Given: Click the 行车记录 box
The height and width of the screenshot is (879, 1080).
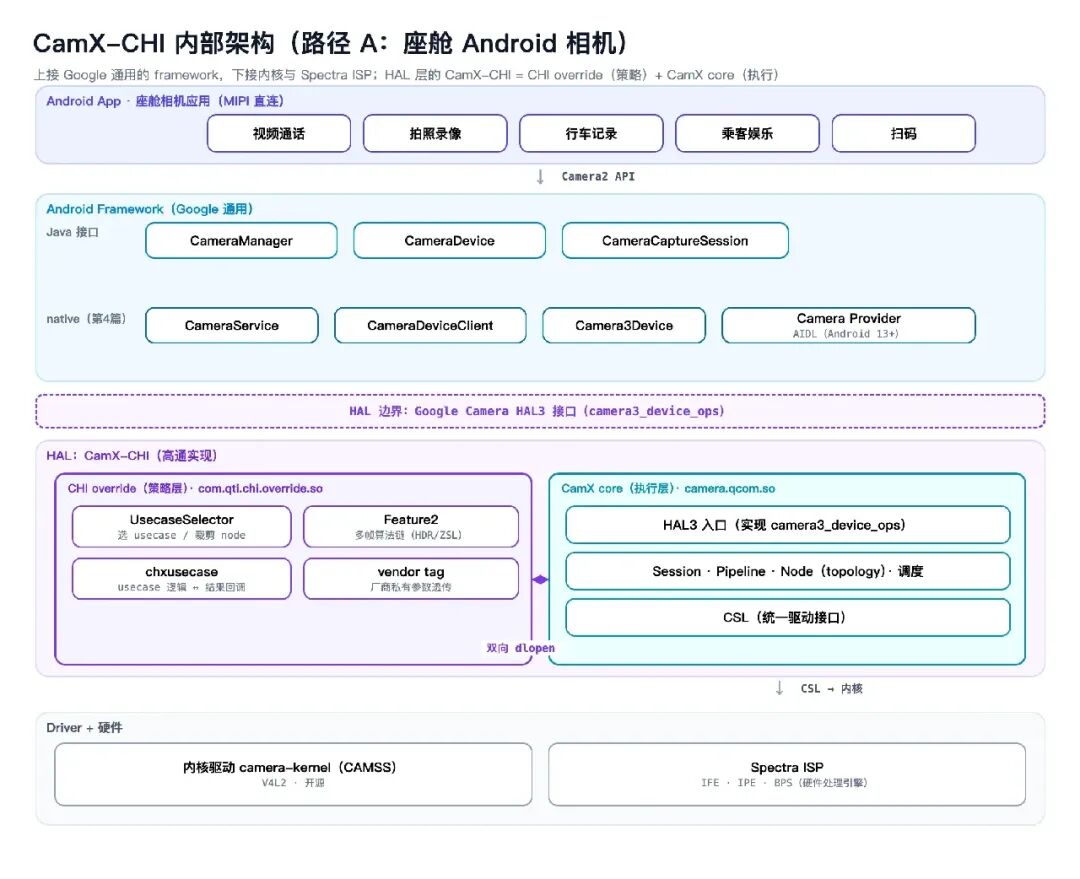Looking at the screenshot, I should 591,134.
